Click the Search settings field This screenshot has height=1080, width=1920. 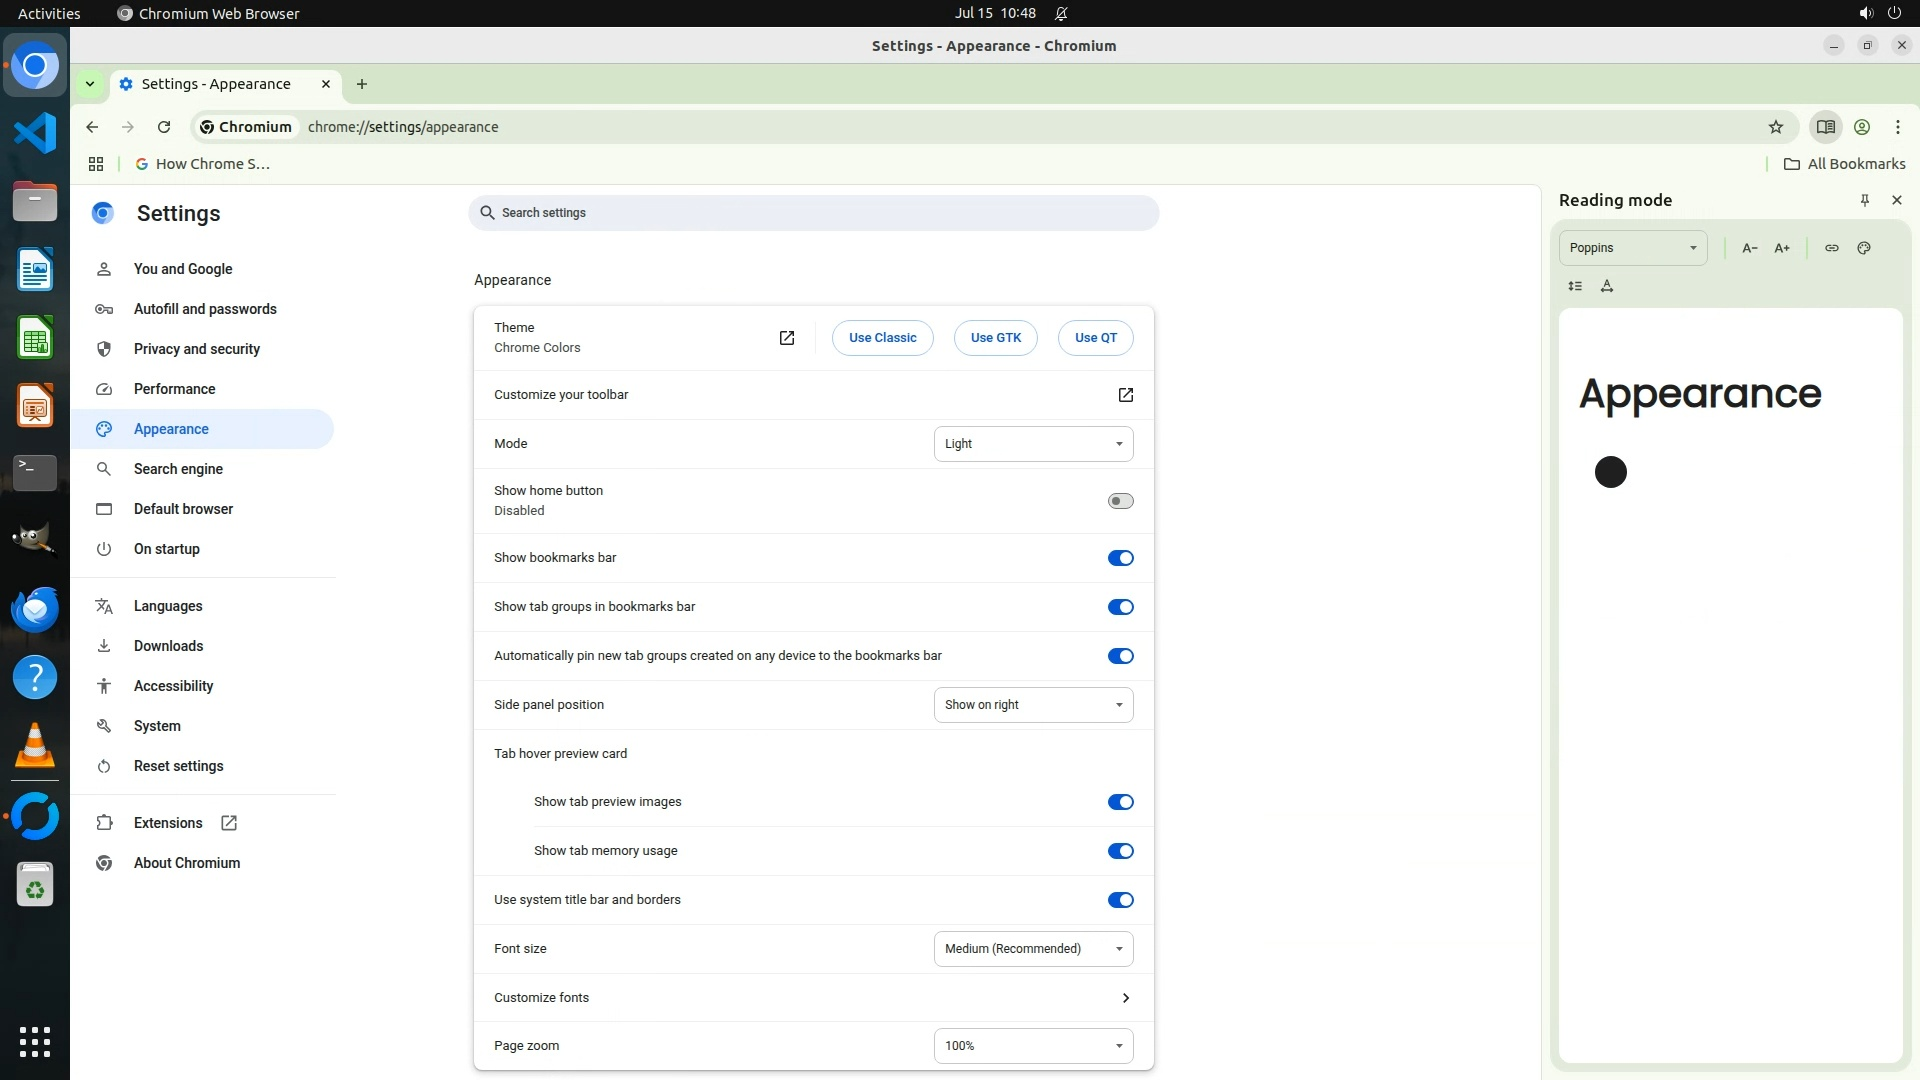click(x=813, y=213)
